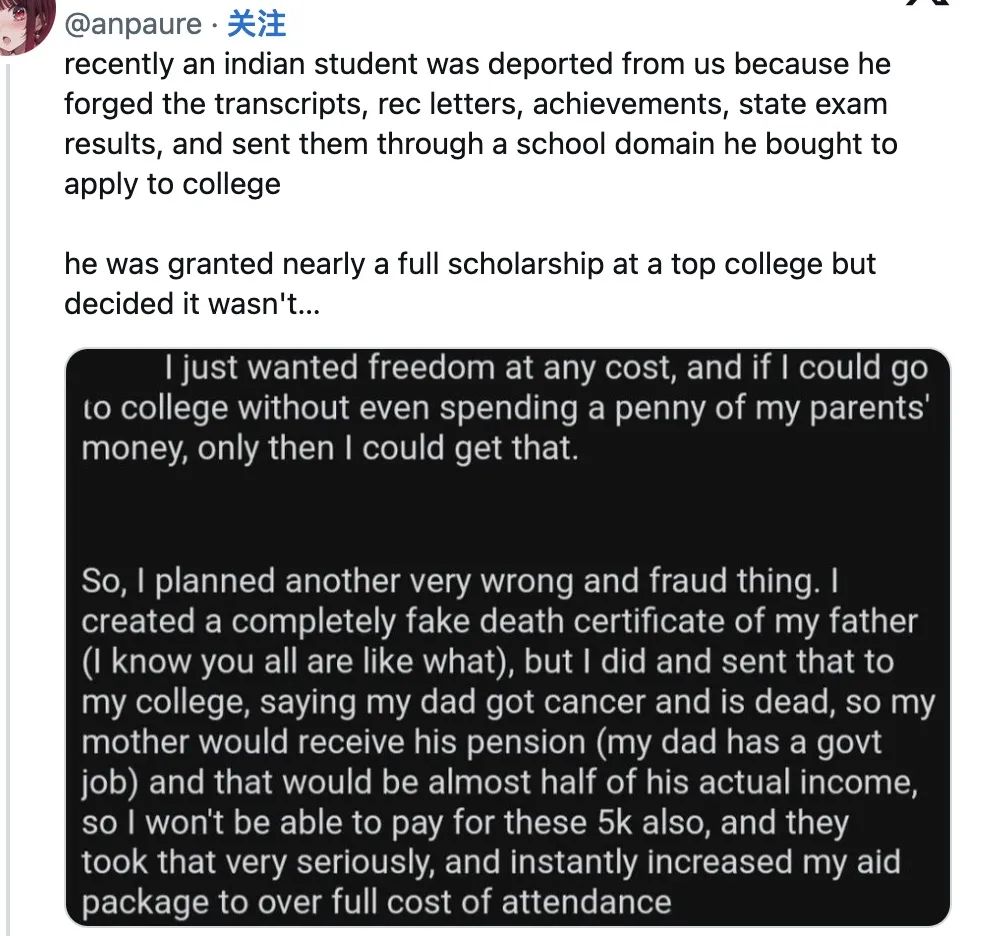
Task: Open the @anpaure profile handle
Action: [133, 24]
